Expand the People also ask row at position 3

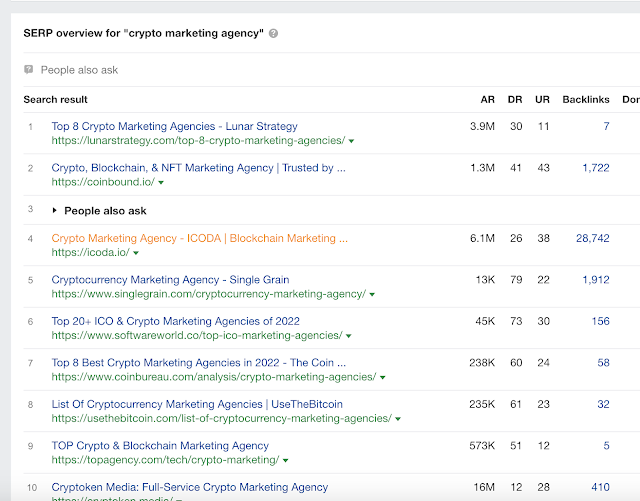pos(55,211)
